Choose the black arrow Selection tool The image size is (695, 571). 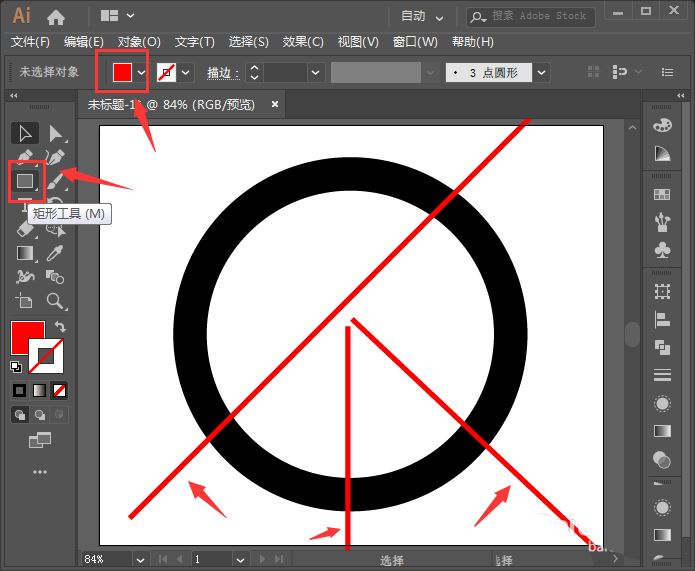[x=25, y=133]
